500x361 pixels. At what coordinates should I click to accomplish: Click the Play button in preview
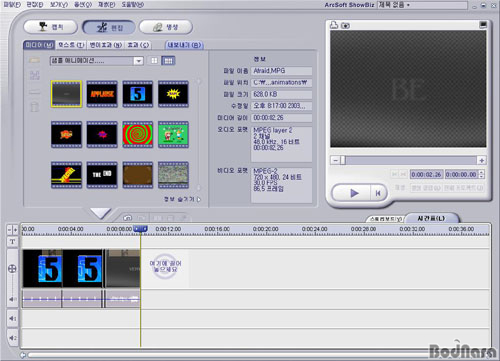354,193
